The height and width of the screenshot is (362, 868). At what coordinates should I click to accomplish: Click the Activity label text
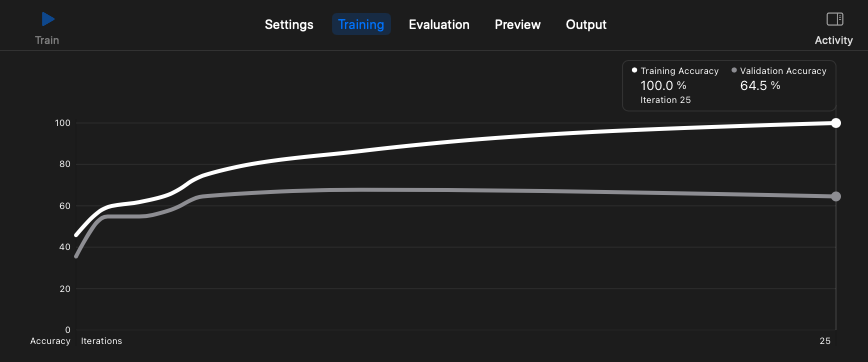[x=834, y=40]
